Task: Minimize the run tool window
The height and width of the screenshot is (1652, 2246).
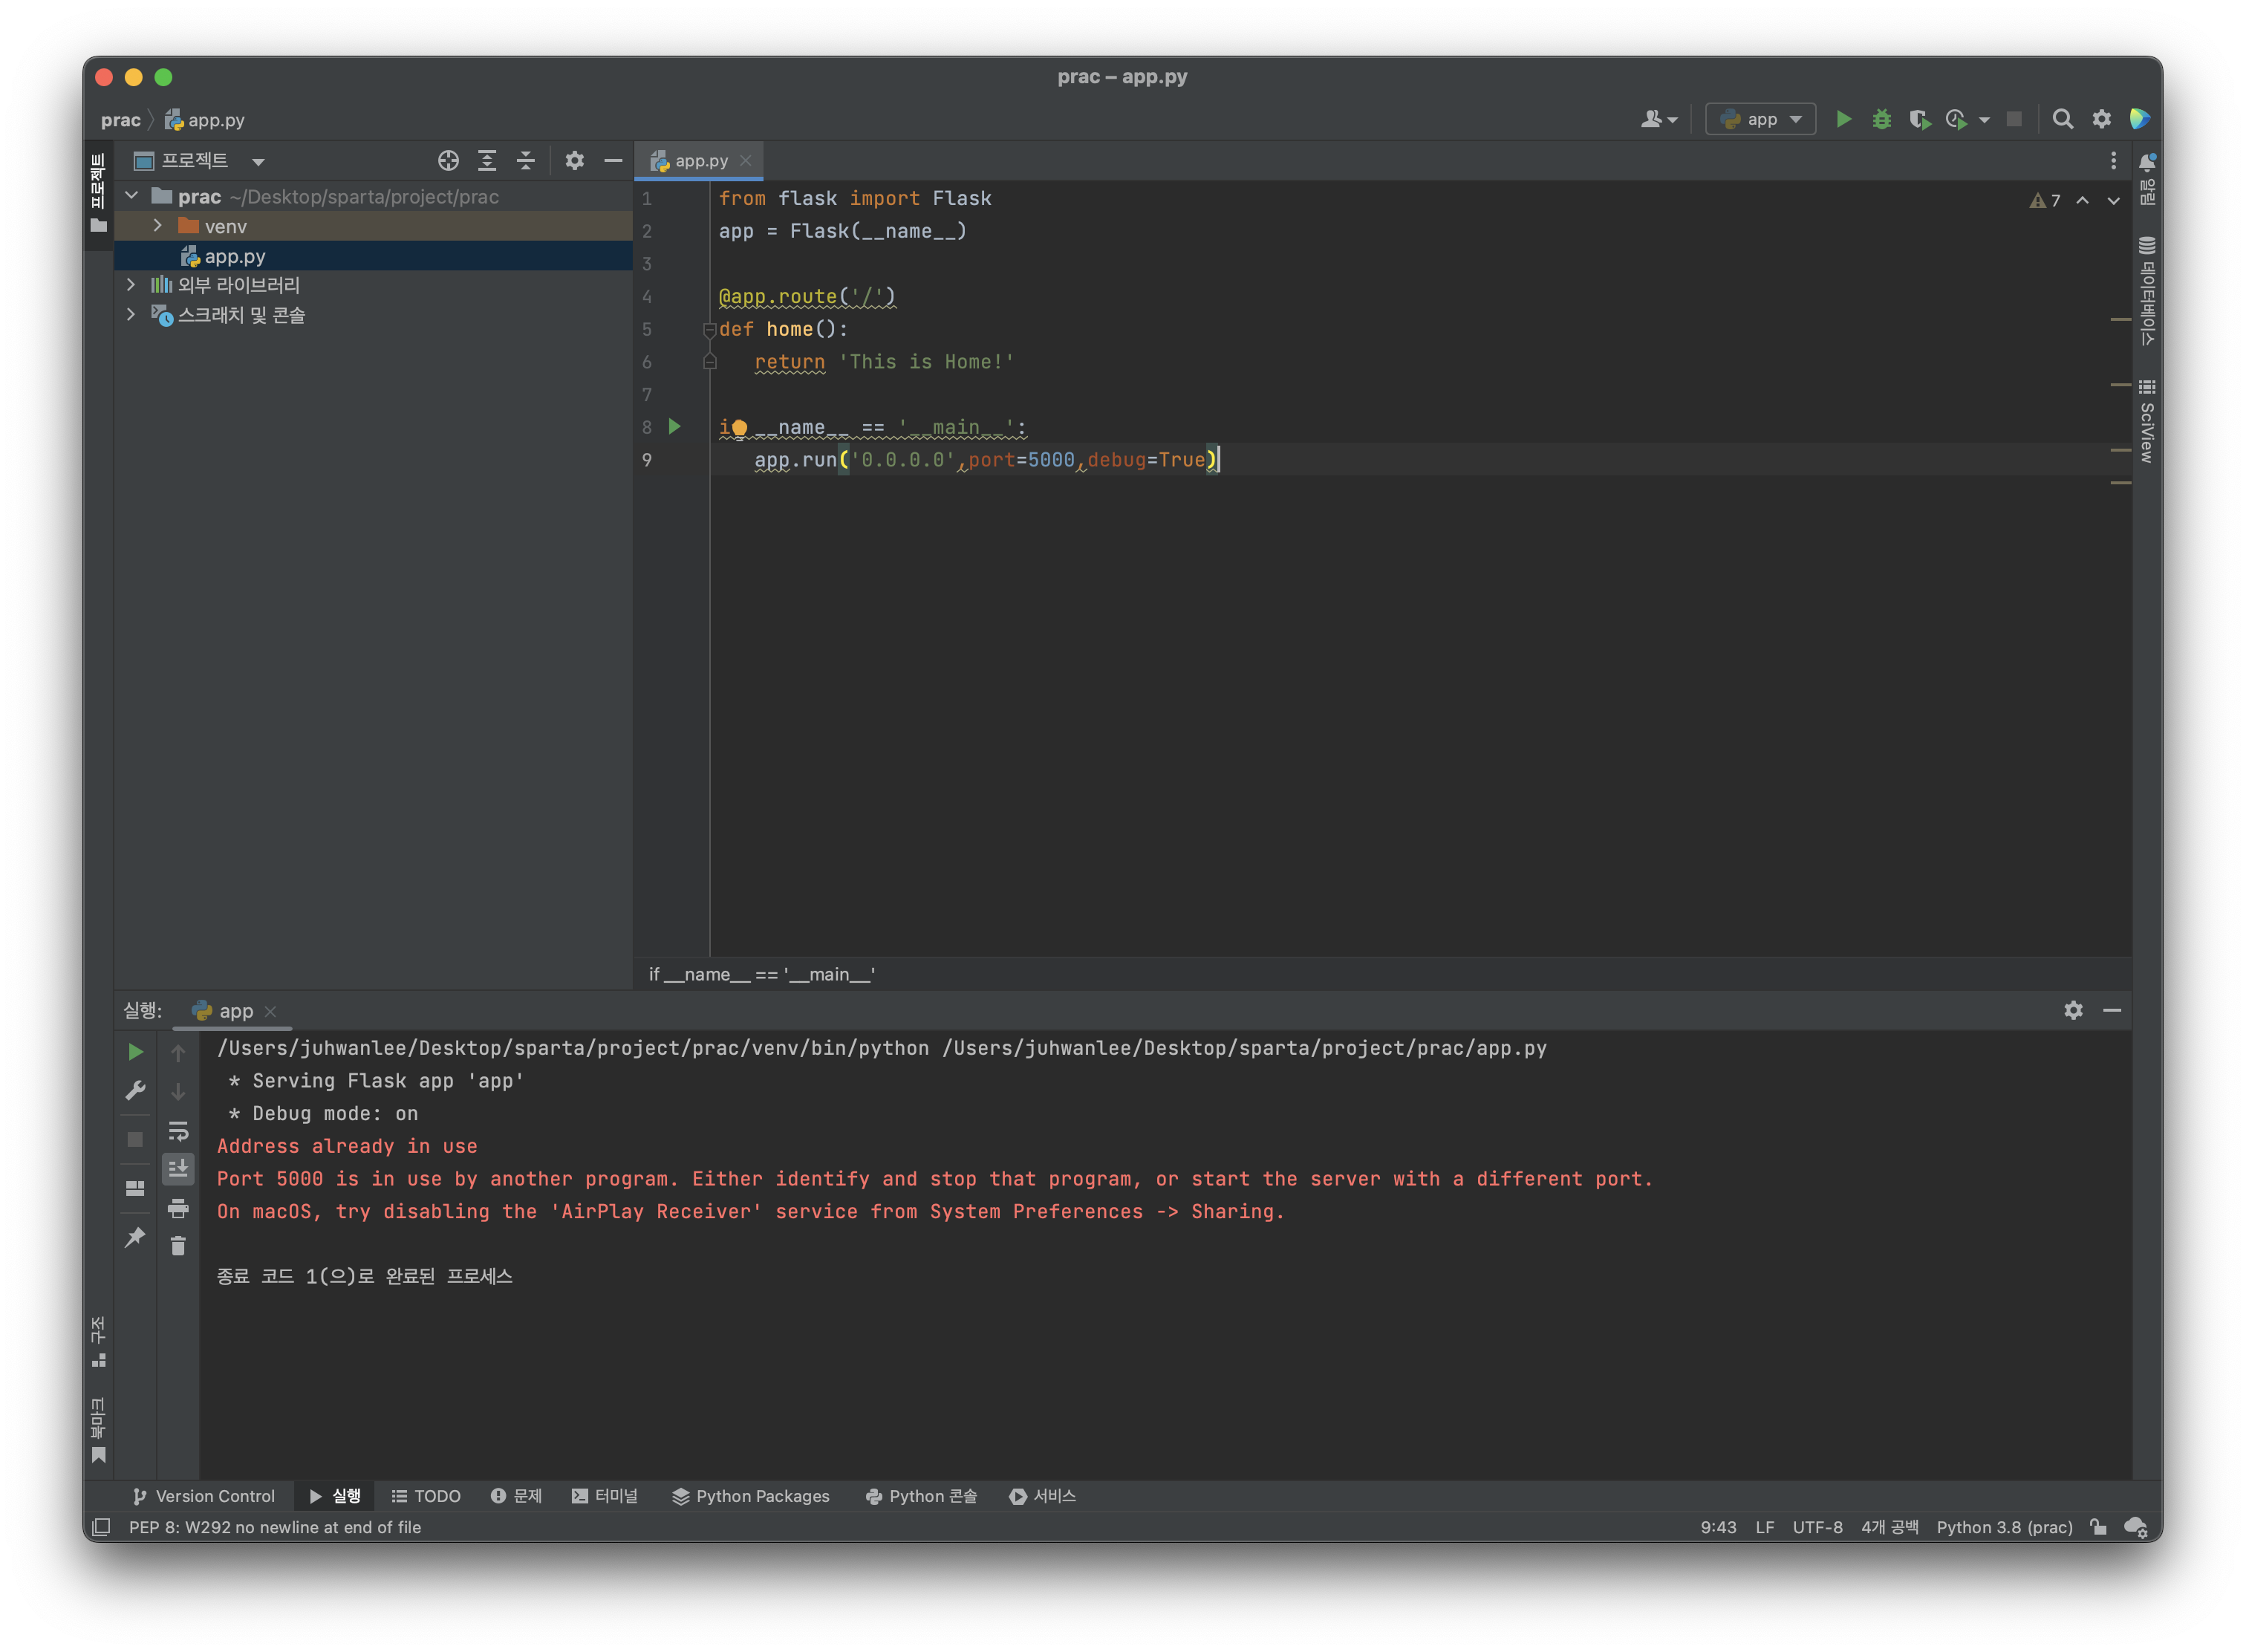Action: [x=2112, y=1010]
